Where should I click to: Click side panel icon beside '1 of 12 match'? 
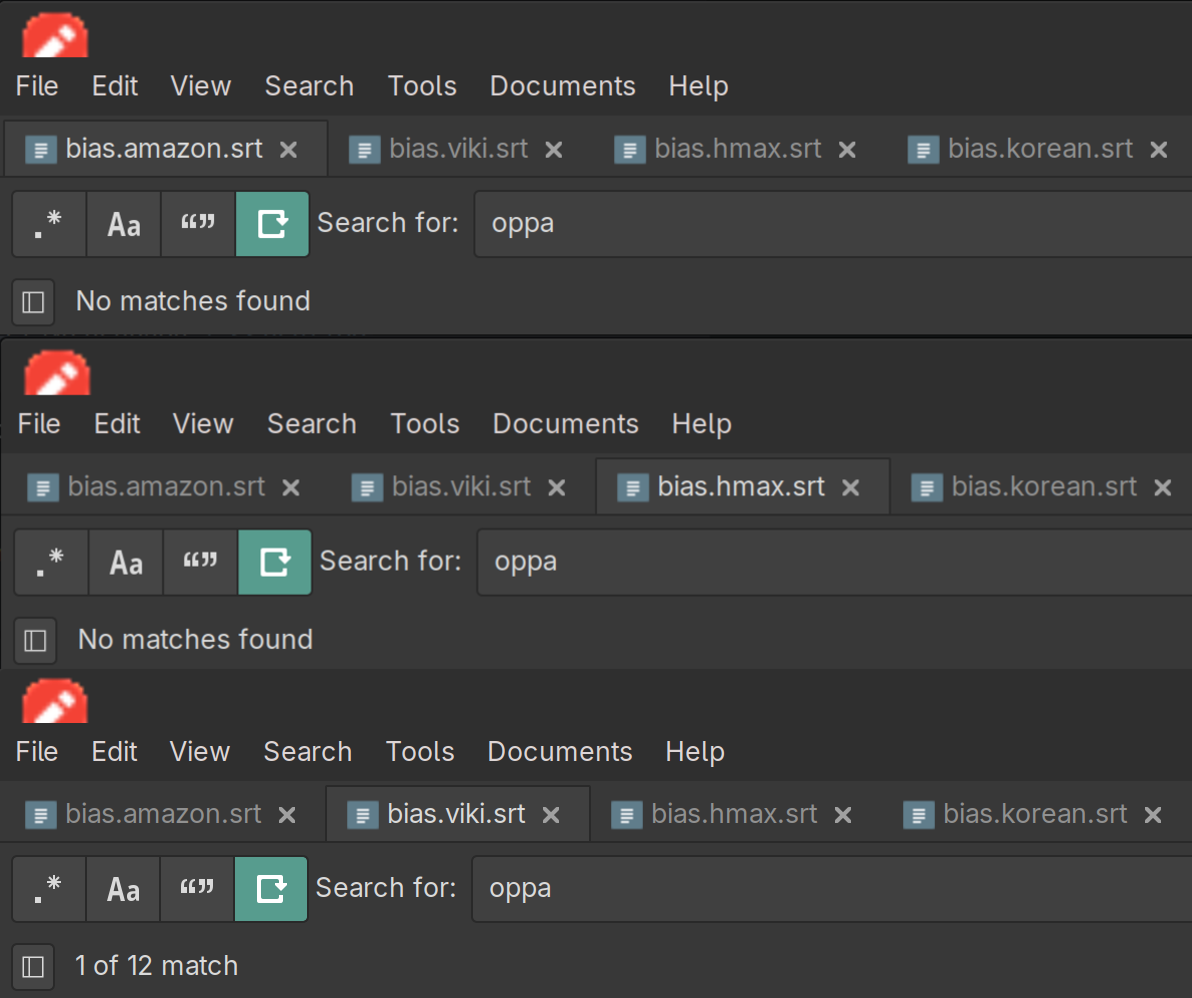coord(33,967)
